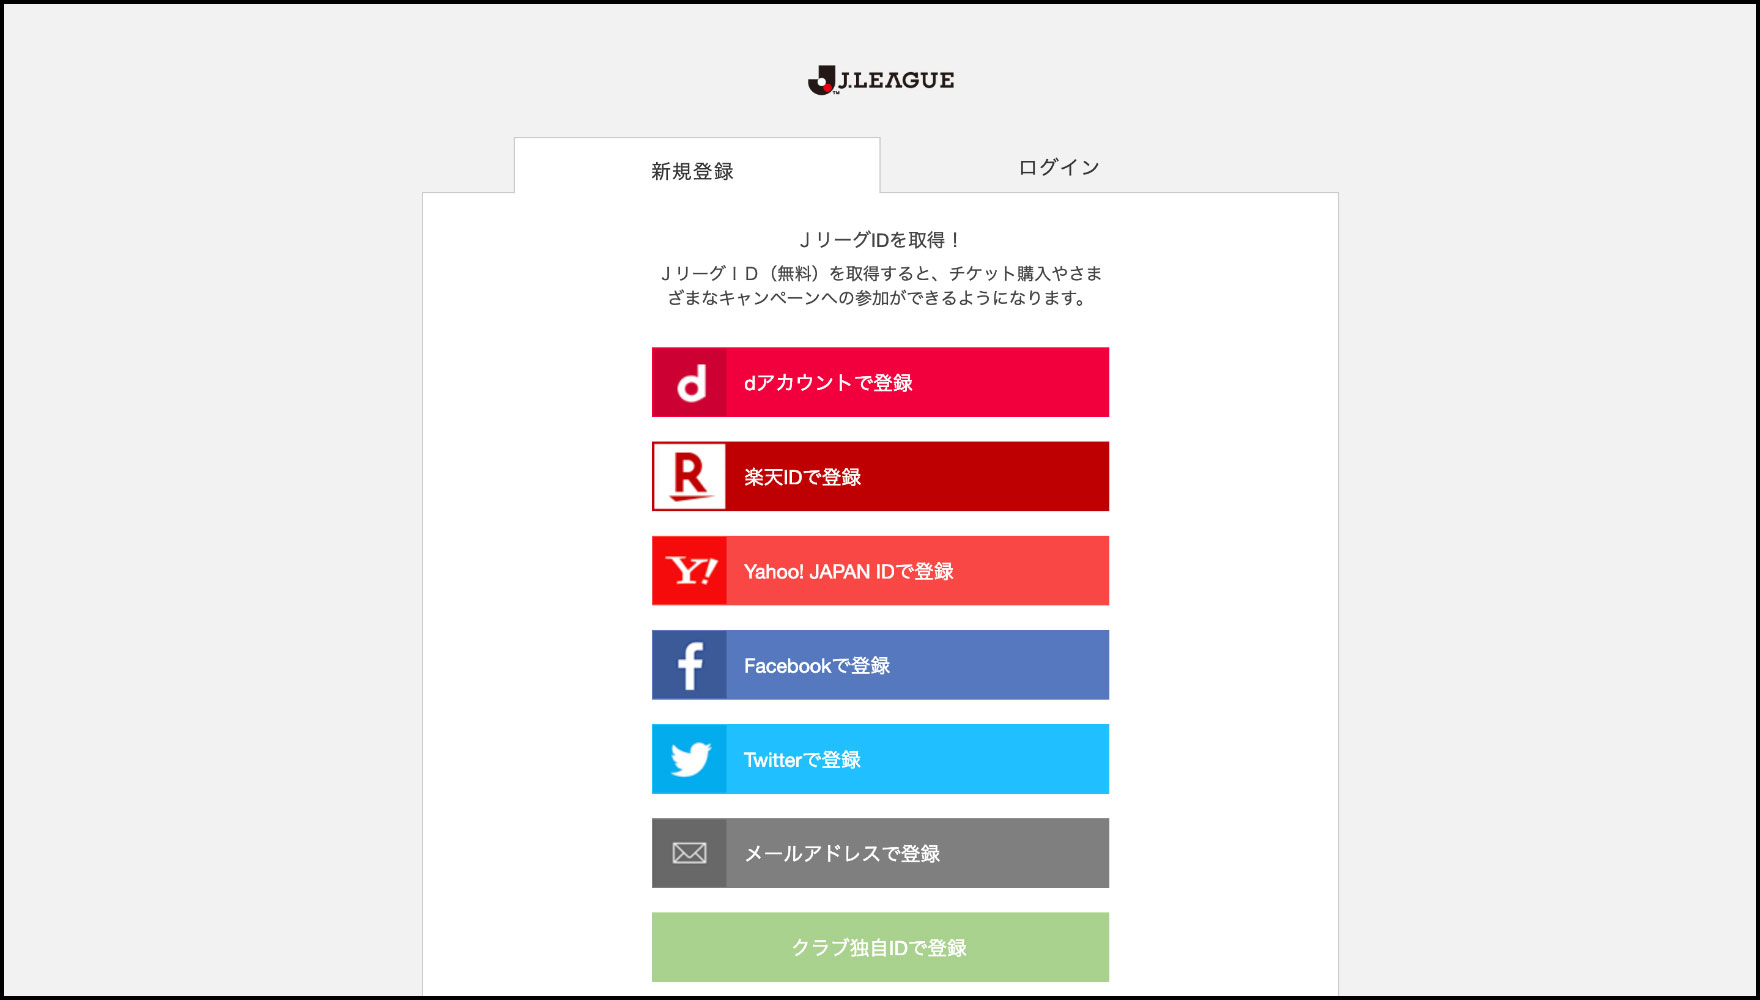Register using メールアドレスで登録 label
The height and width of the screenshot is (1000, 1760).
[842, 854]
